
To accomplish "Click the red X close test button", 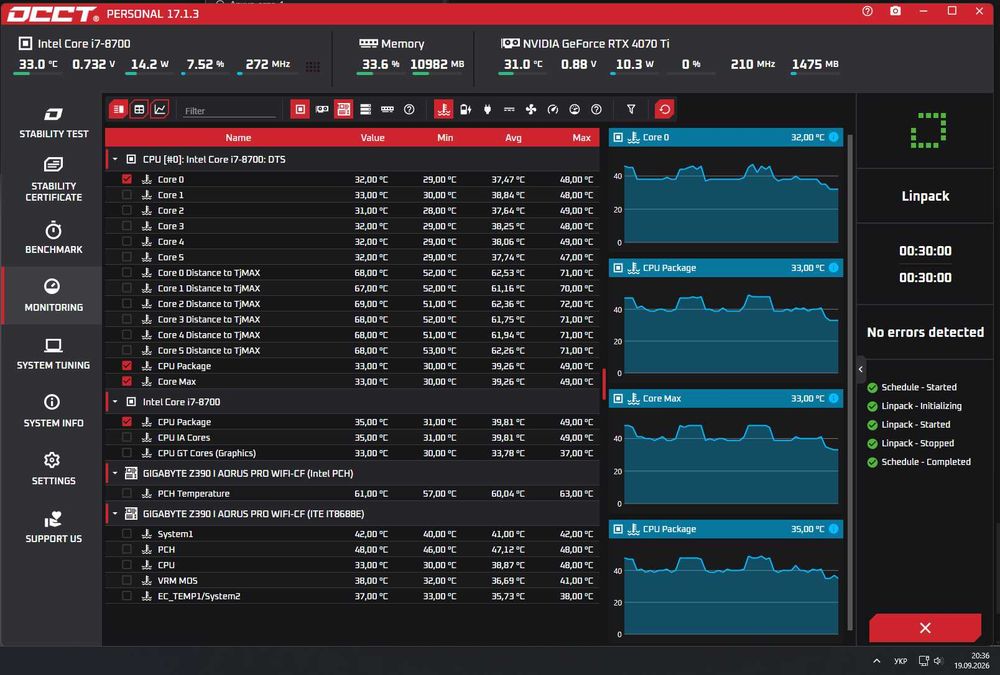I will (x=925, y=628).
